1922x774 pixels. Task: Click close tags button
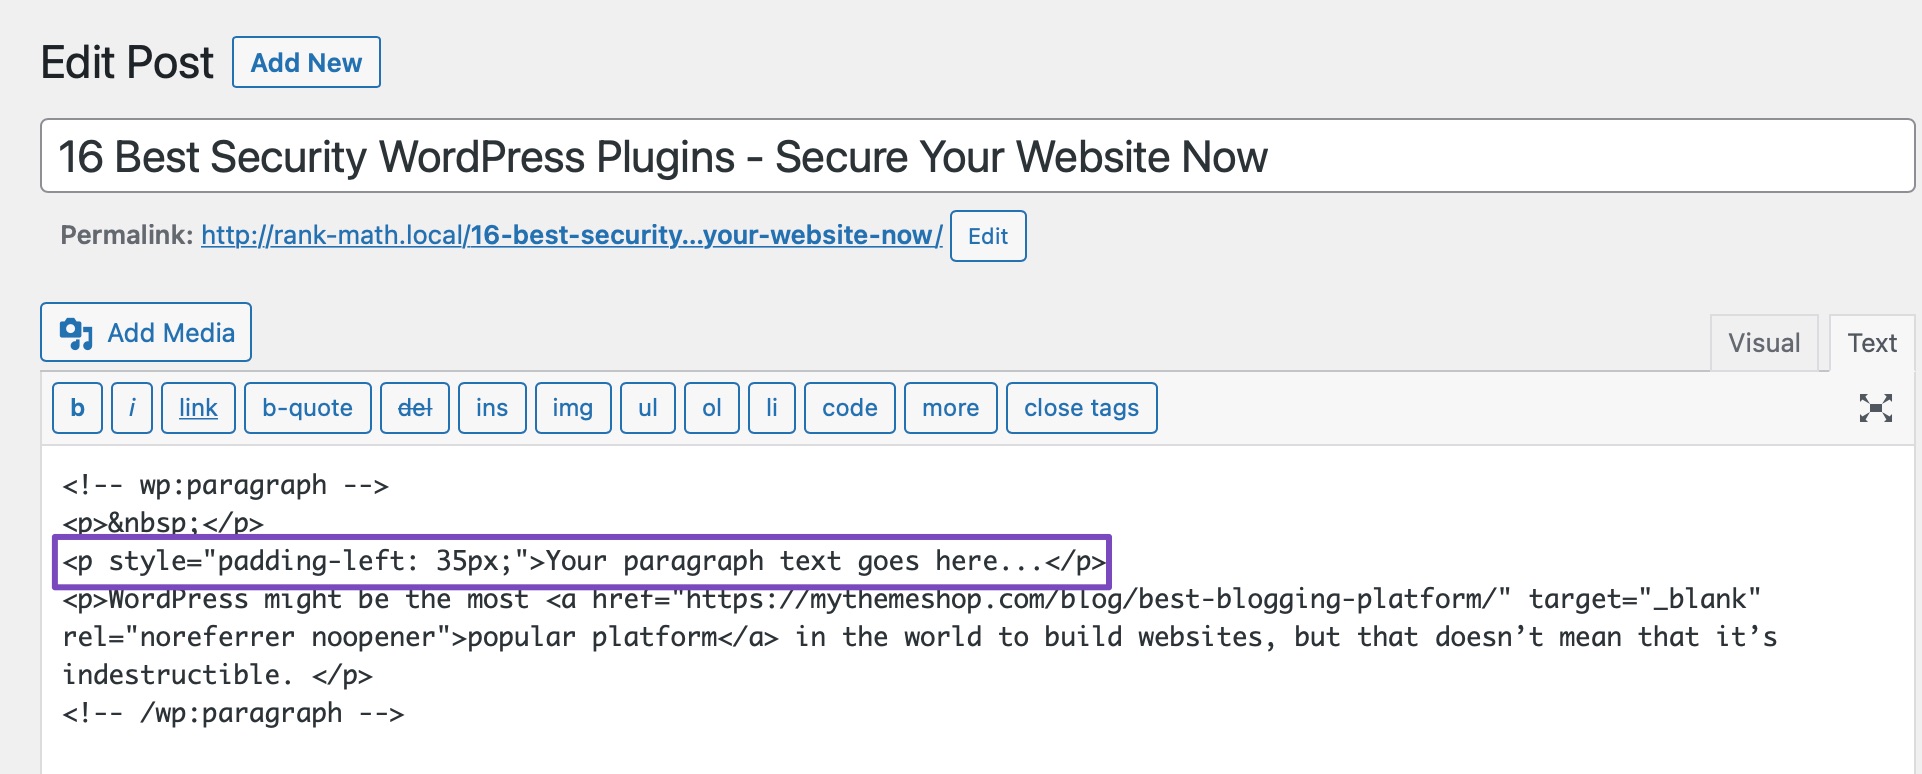point(1082,408)
